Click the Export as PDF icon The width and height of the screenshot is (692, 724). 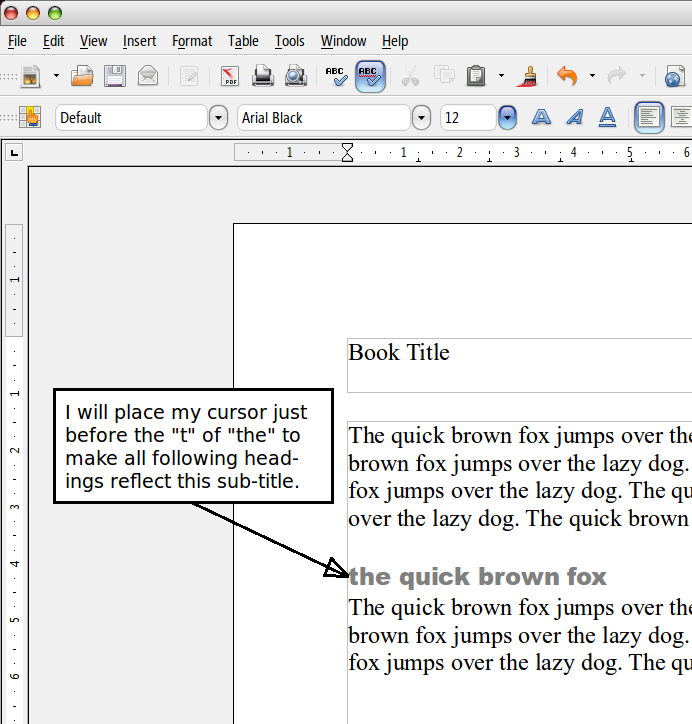(x=230, y=76)
